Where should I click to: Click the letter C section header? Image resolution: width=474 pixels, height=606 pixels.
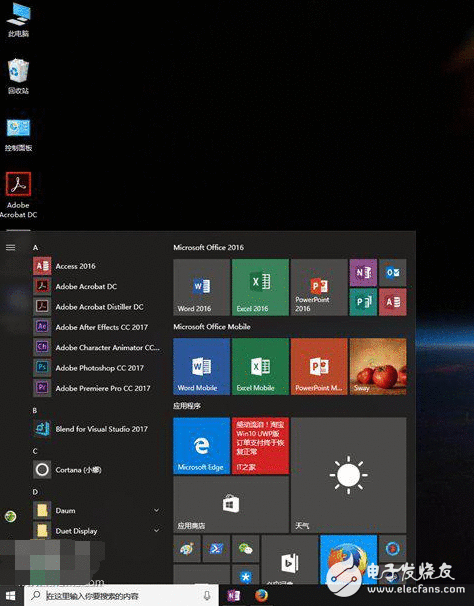coord(35,451)
